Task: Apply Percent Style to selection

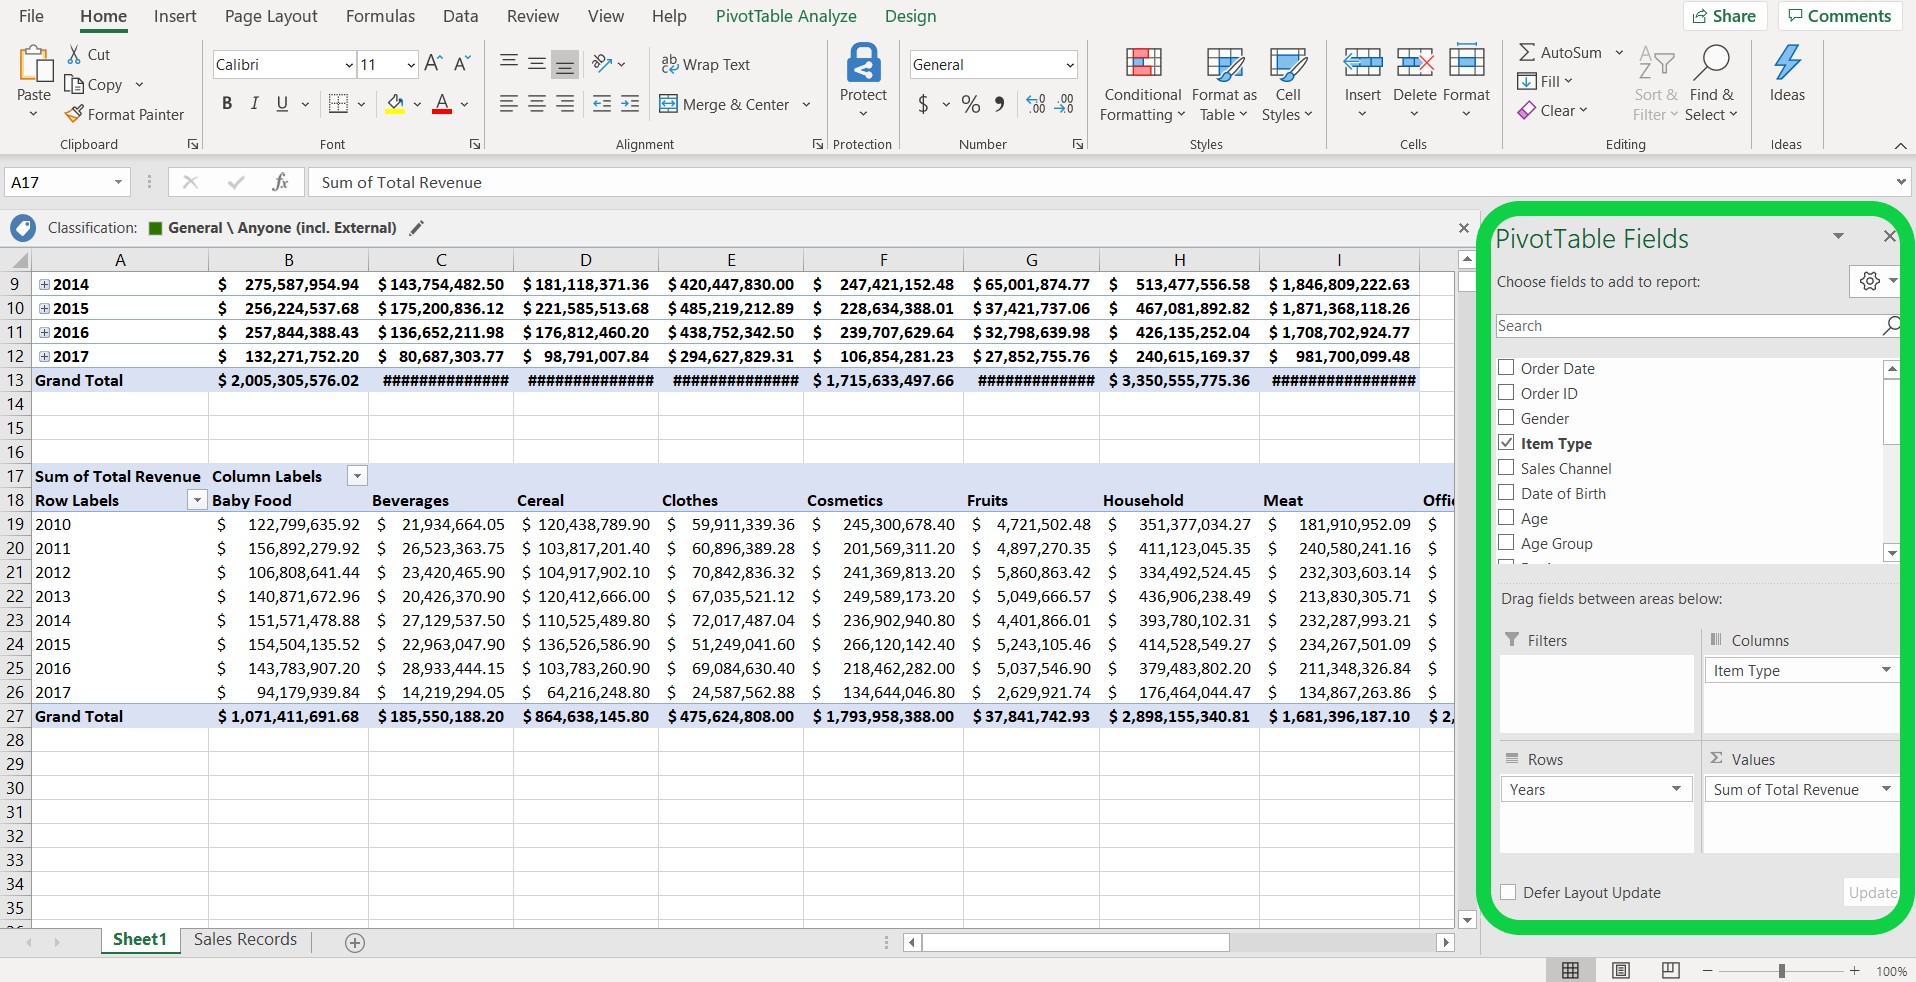Action: 968,103
